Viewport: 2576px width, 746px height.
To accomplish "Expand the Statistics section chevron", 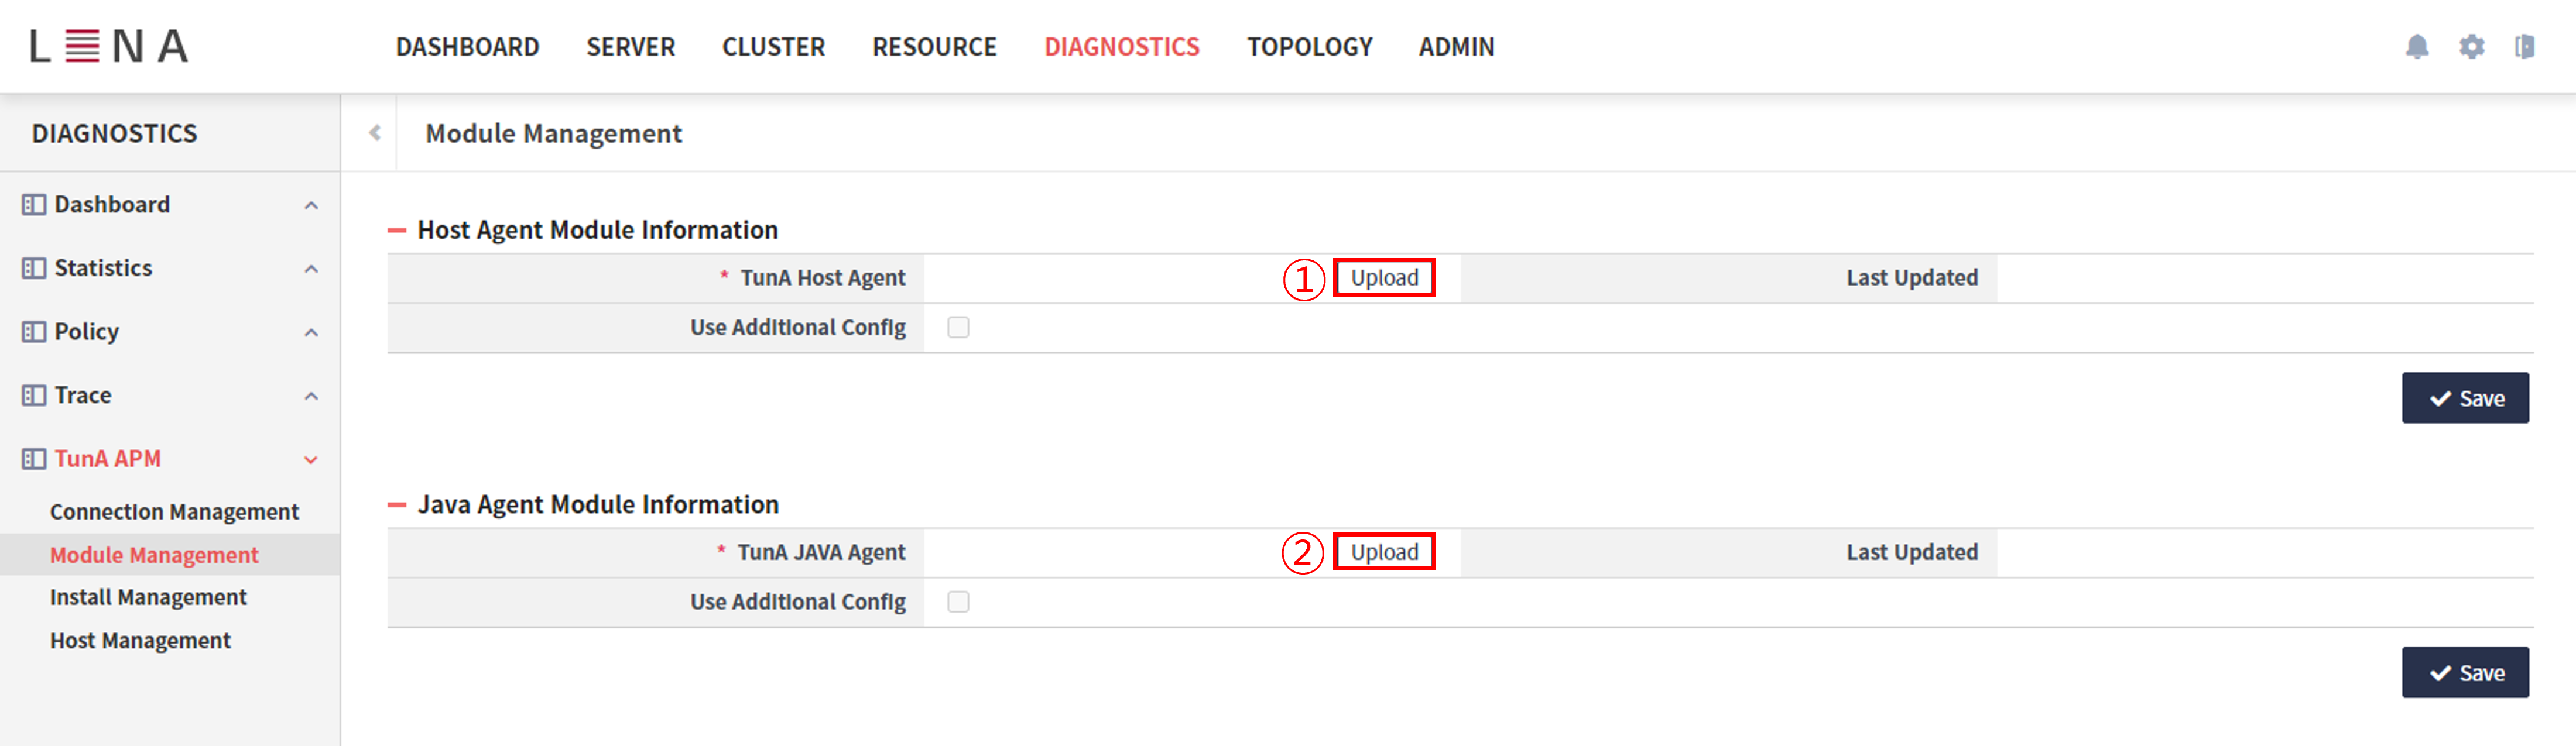I will coord(311,268).
